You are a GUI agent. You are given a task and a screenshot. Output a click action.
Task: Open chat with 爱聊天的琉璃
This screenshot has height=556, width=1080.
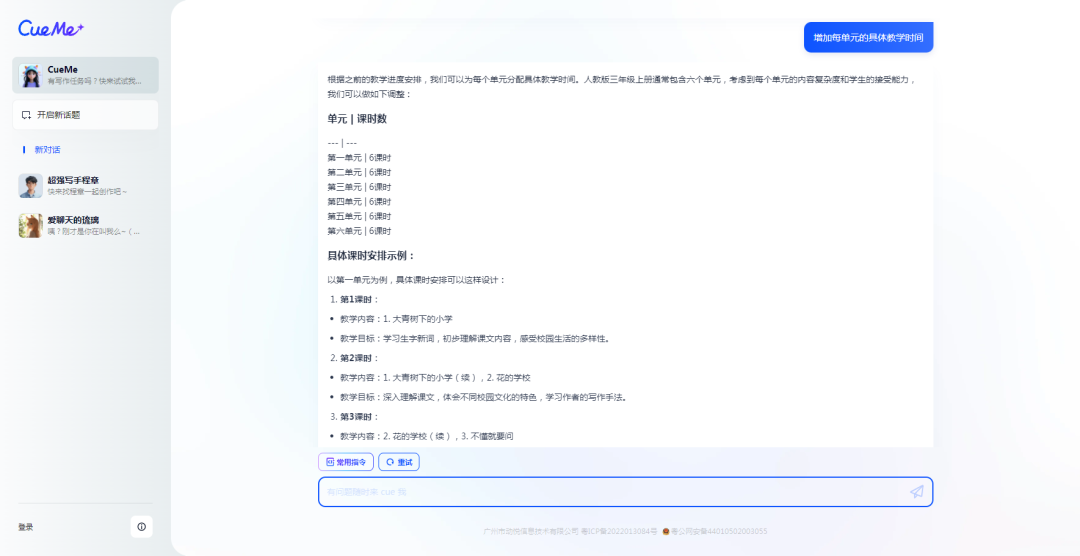tap(85, 225)
